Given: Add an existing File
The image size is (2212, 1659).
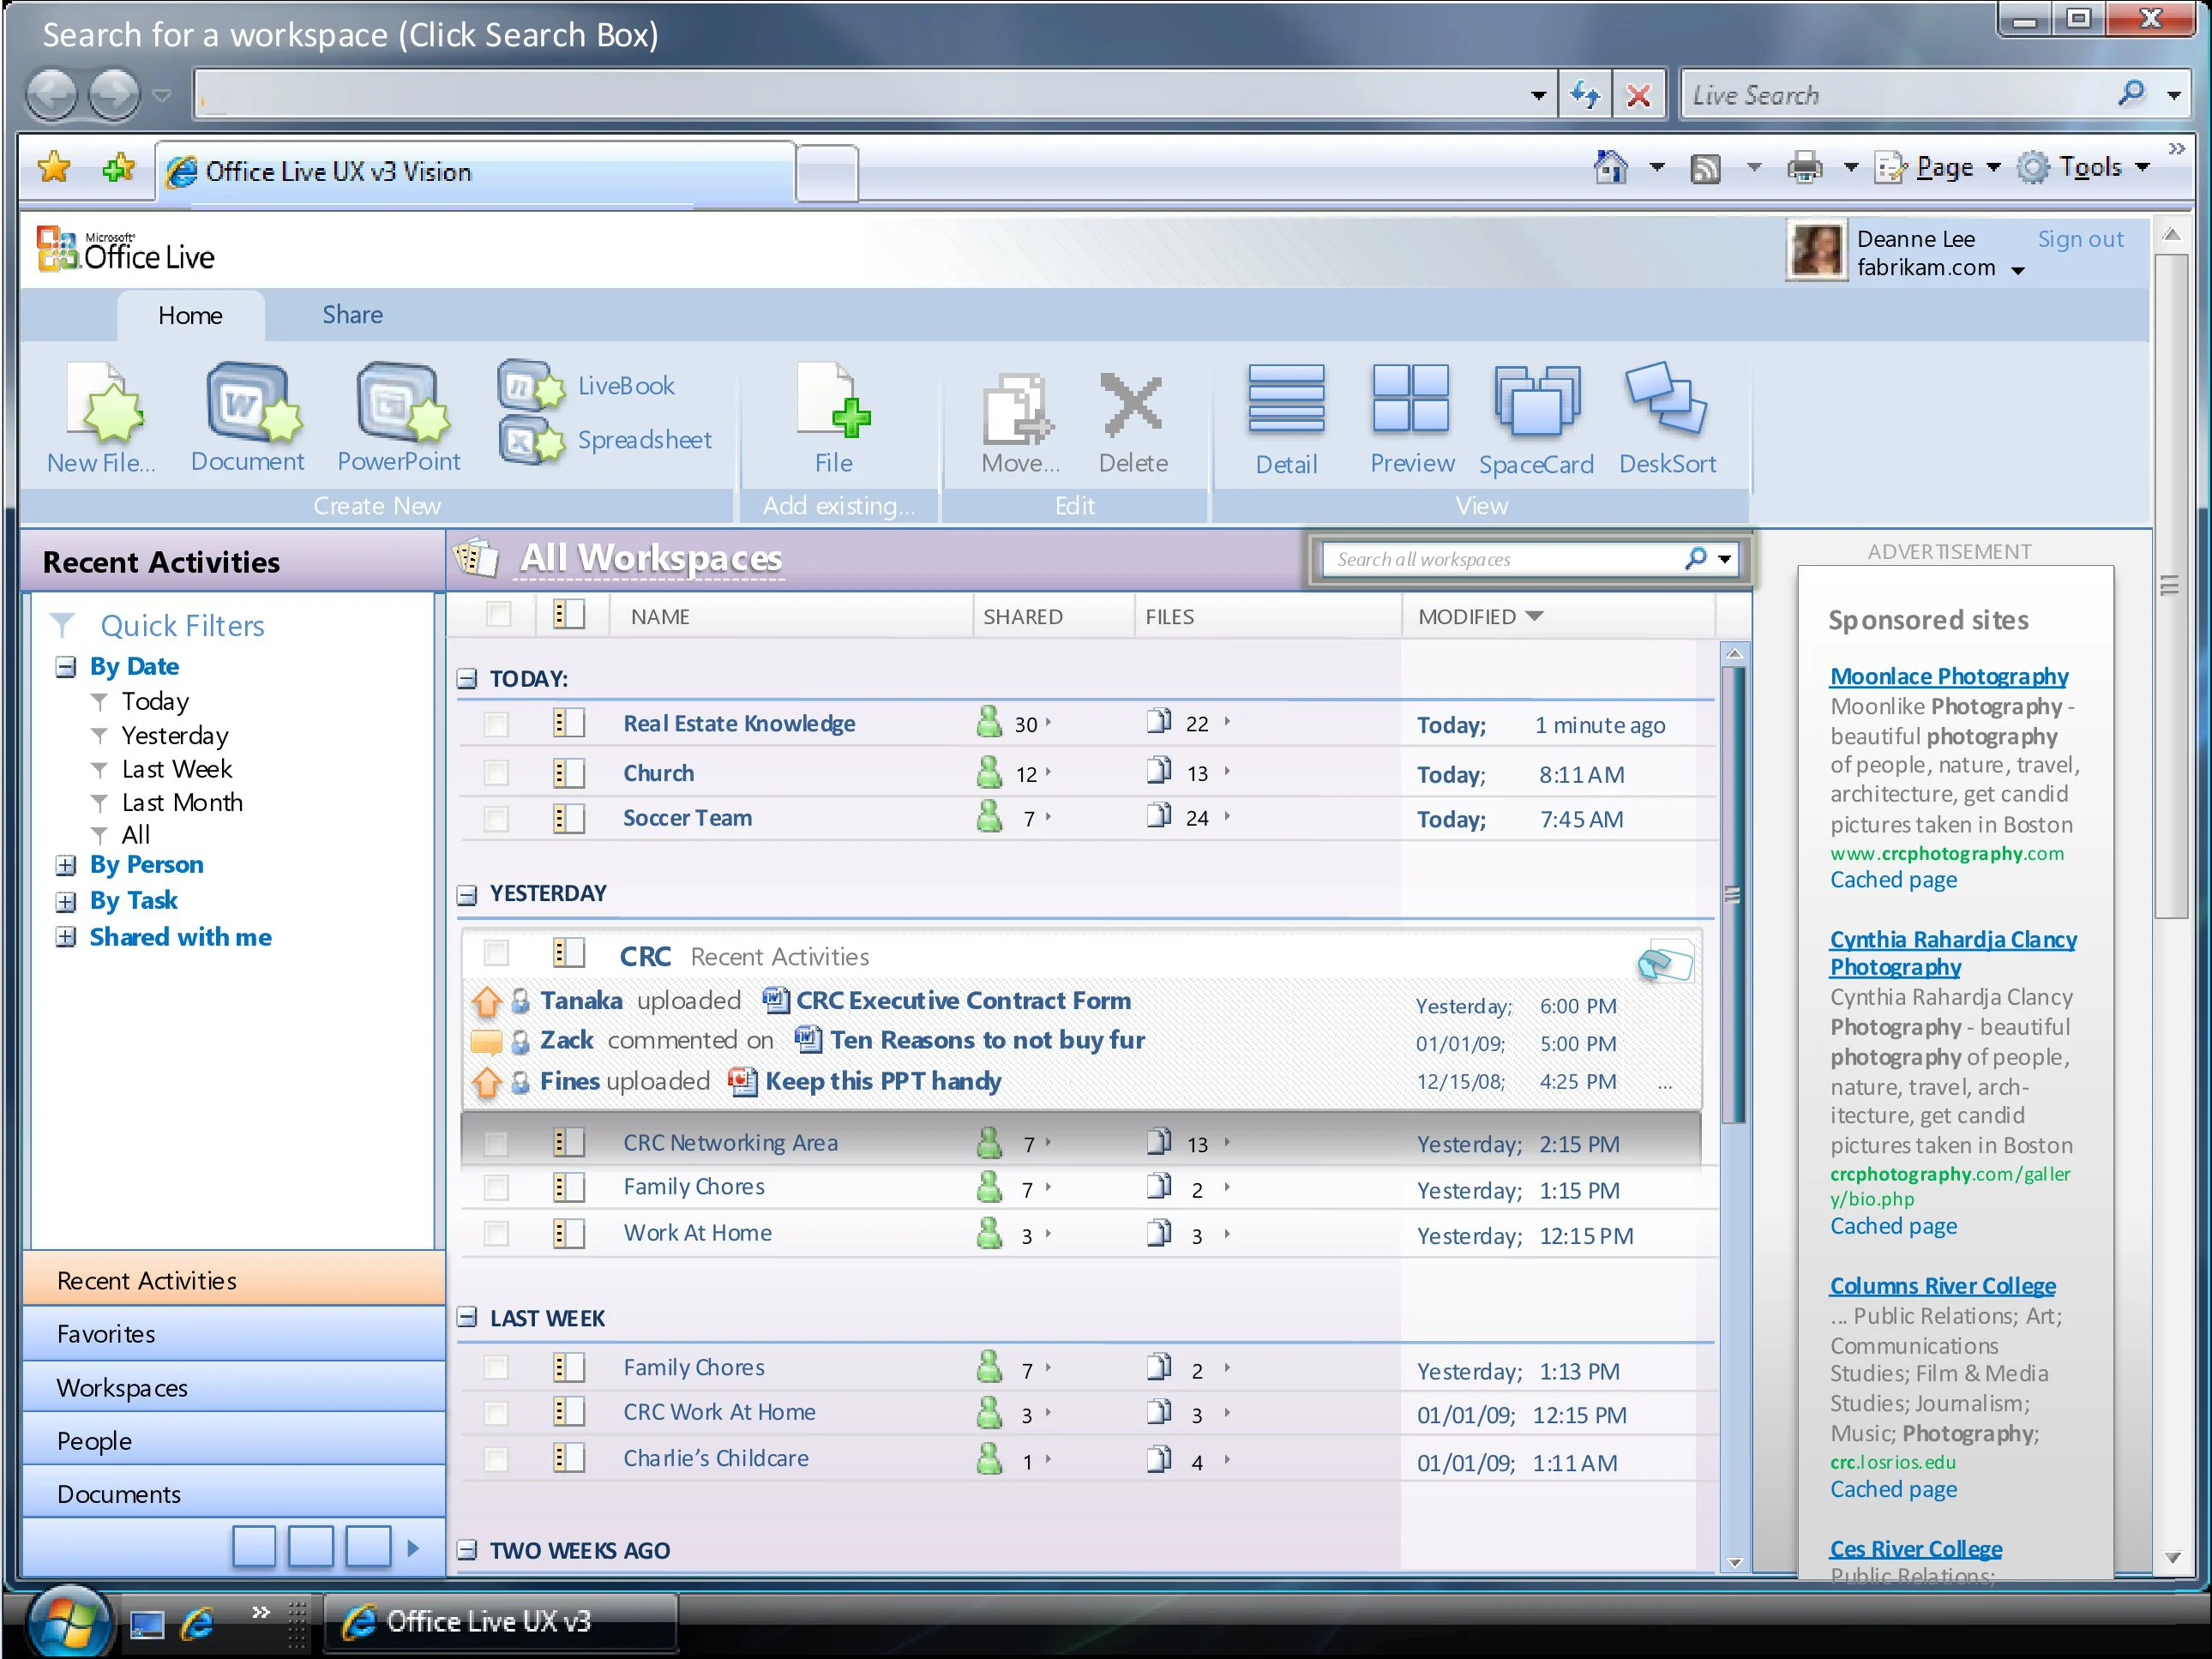Looking at the screenshot, I should (833, 418).
